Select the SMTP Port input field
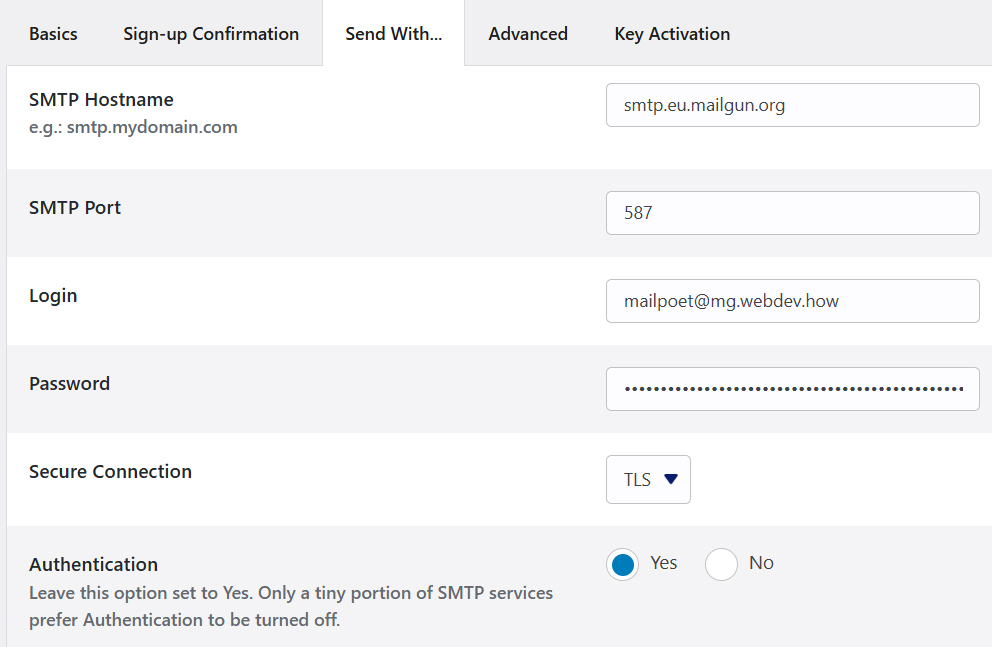Screen dimensions: 992x647 pyautogui.click(x=792, y=212)
